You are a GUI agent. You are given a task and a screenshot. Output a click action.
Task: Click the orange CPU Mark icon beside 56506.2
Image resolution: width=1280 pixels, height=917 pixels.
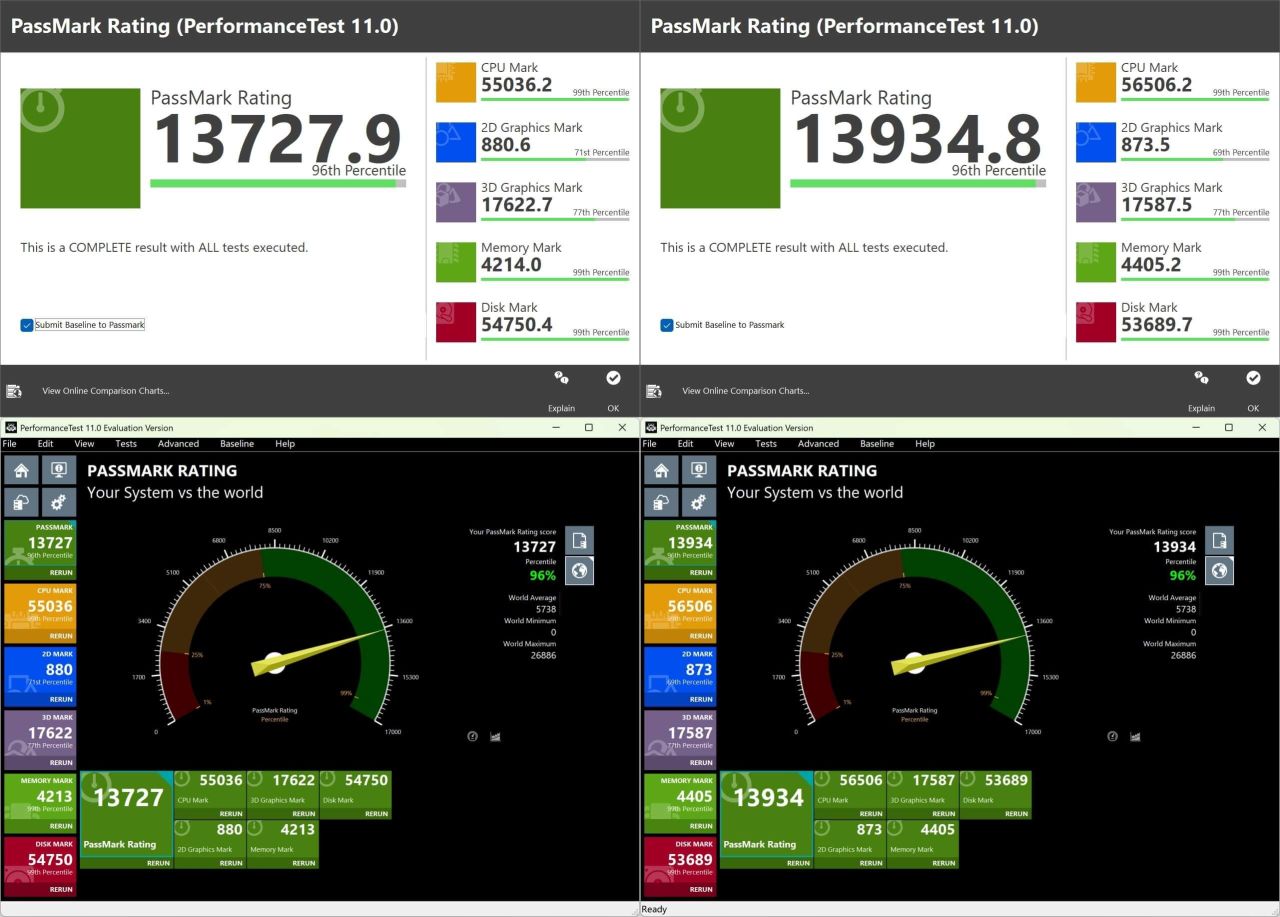point(1096,82)
